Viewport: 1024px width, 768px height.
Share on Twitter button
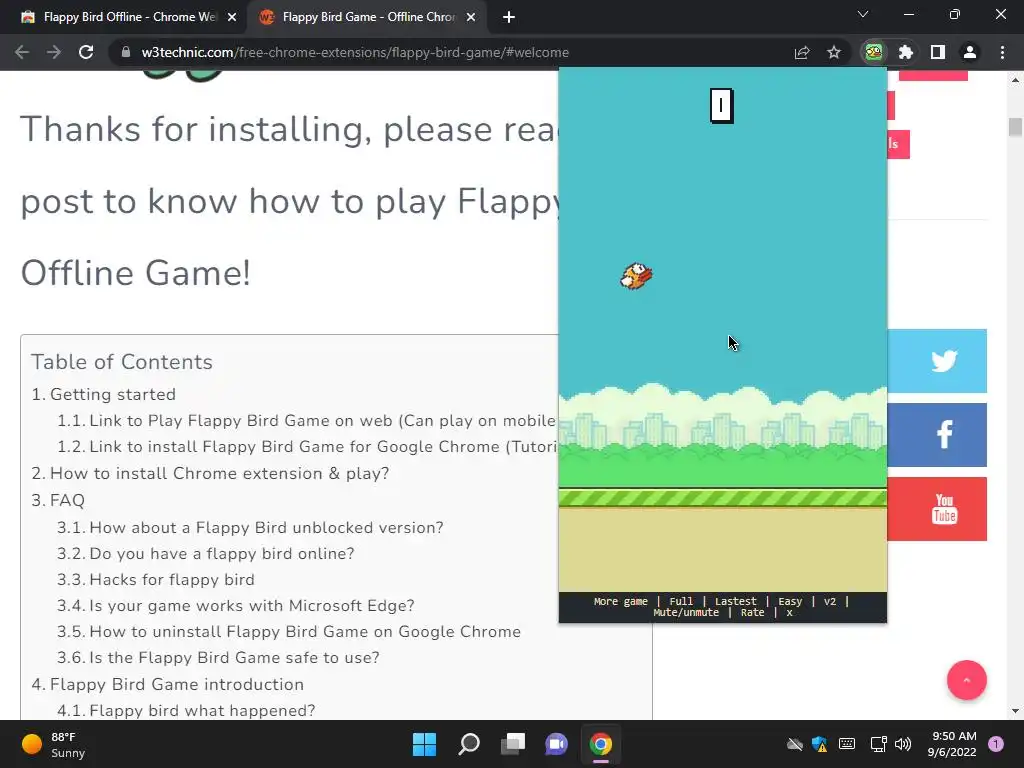(x=937, y=361)
